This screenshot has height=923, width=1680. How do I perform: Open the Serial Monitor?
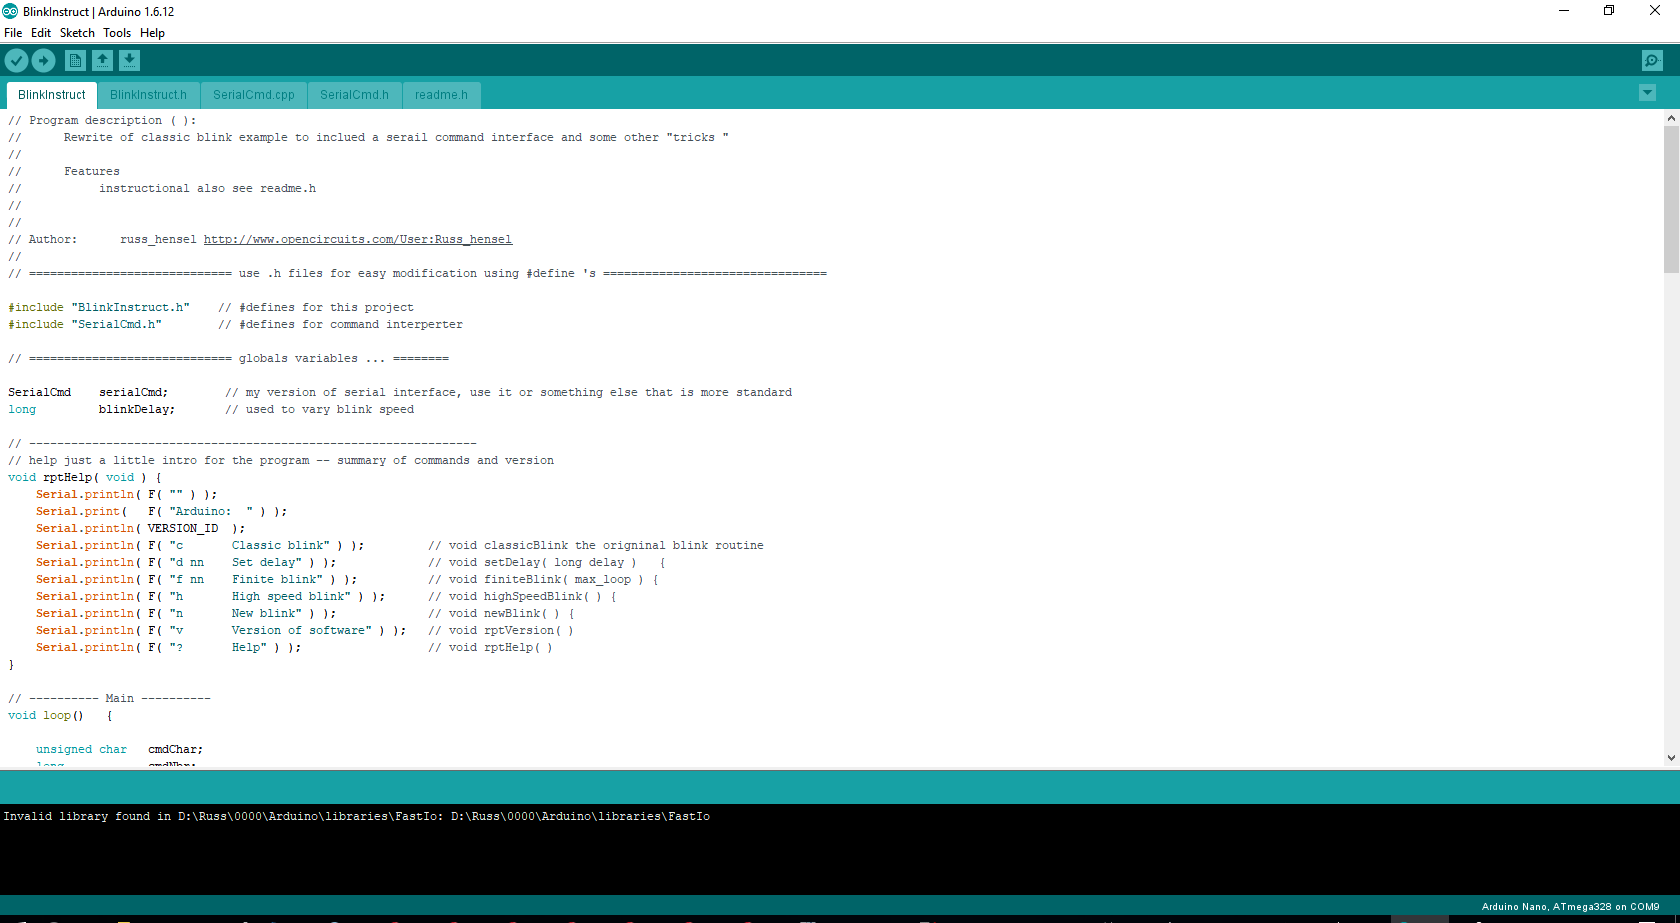[1652, 61]
